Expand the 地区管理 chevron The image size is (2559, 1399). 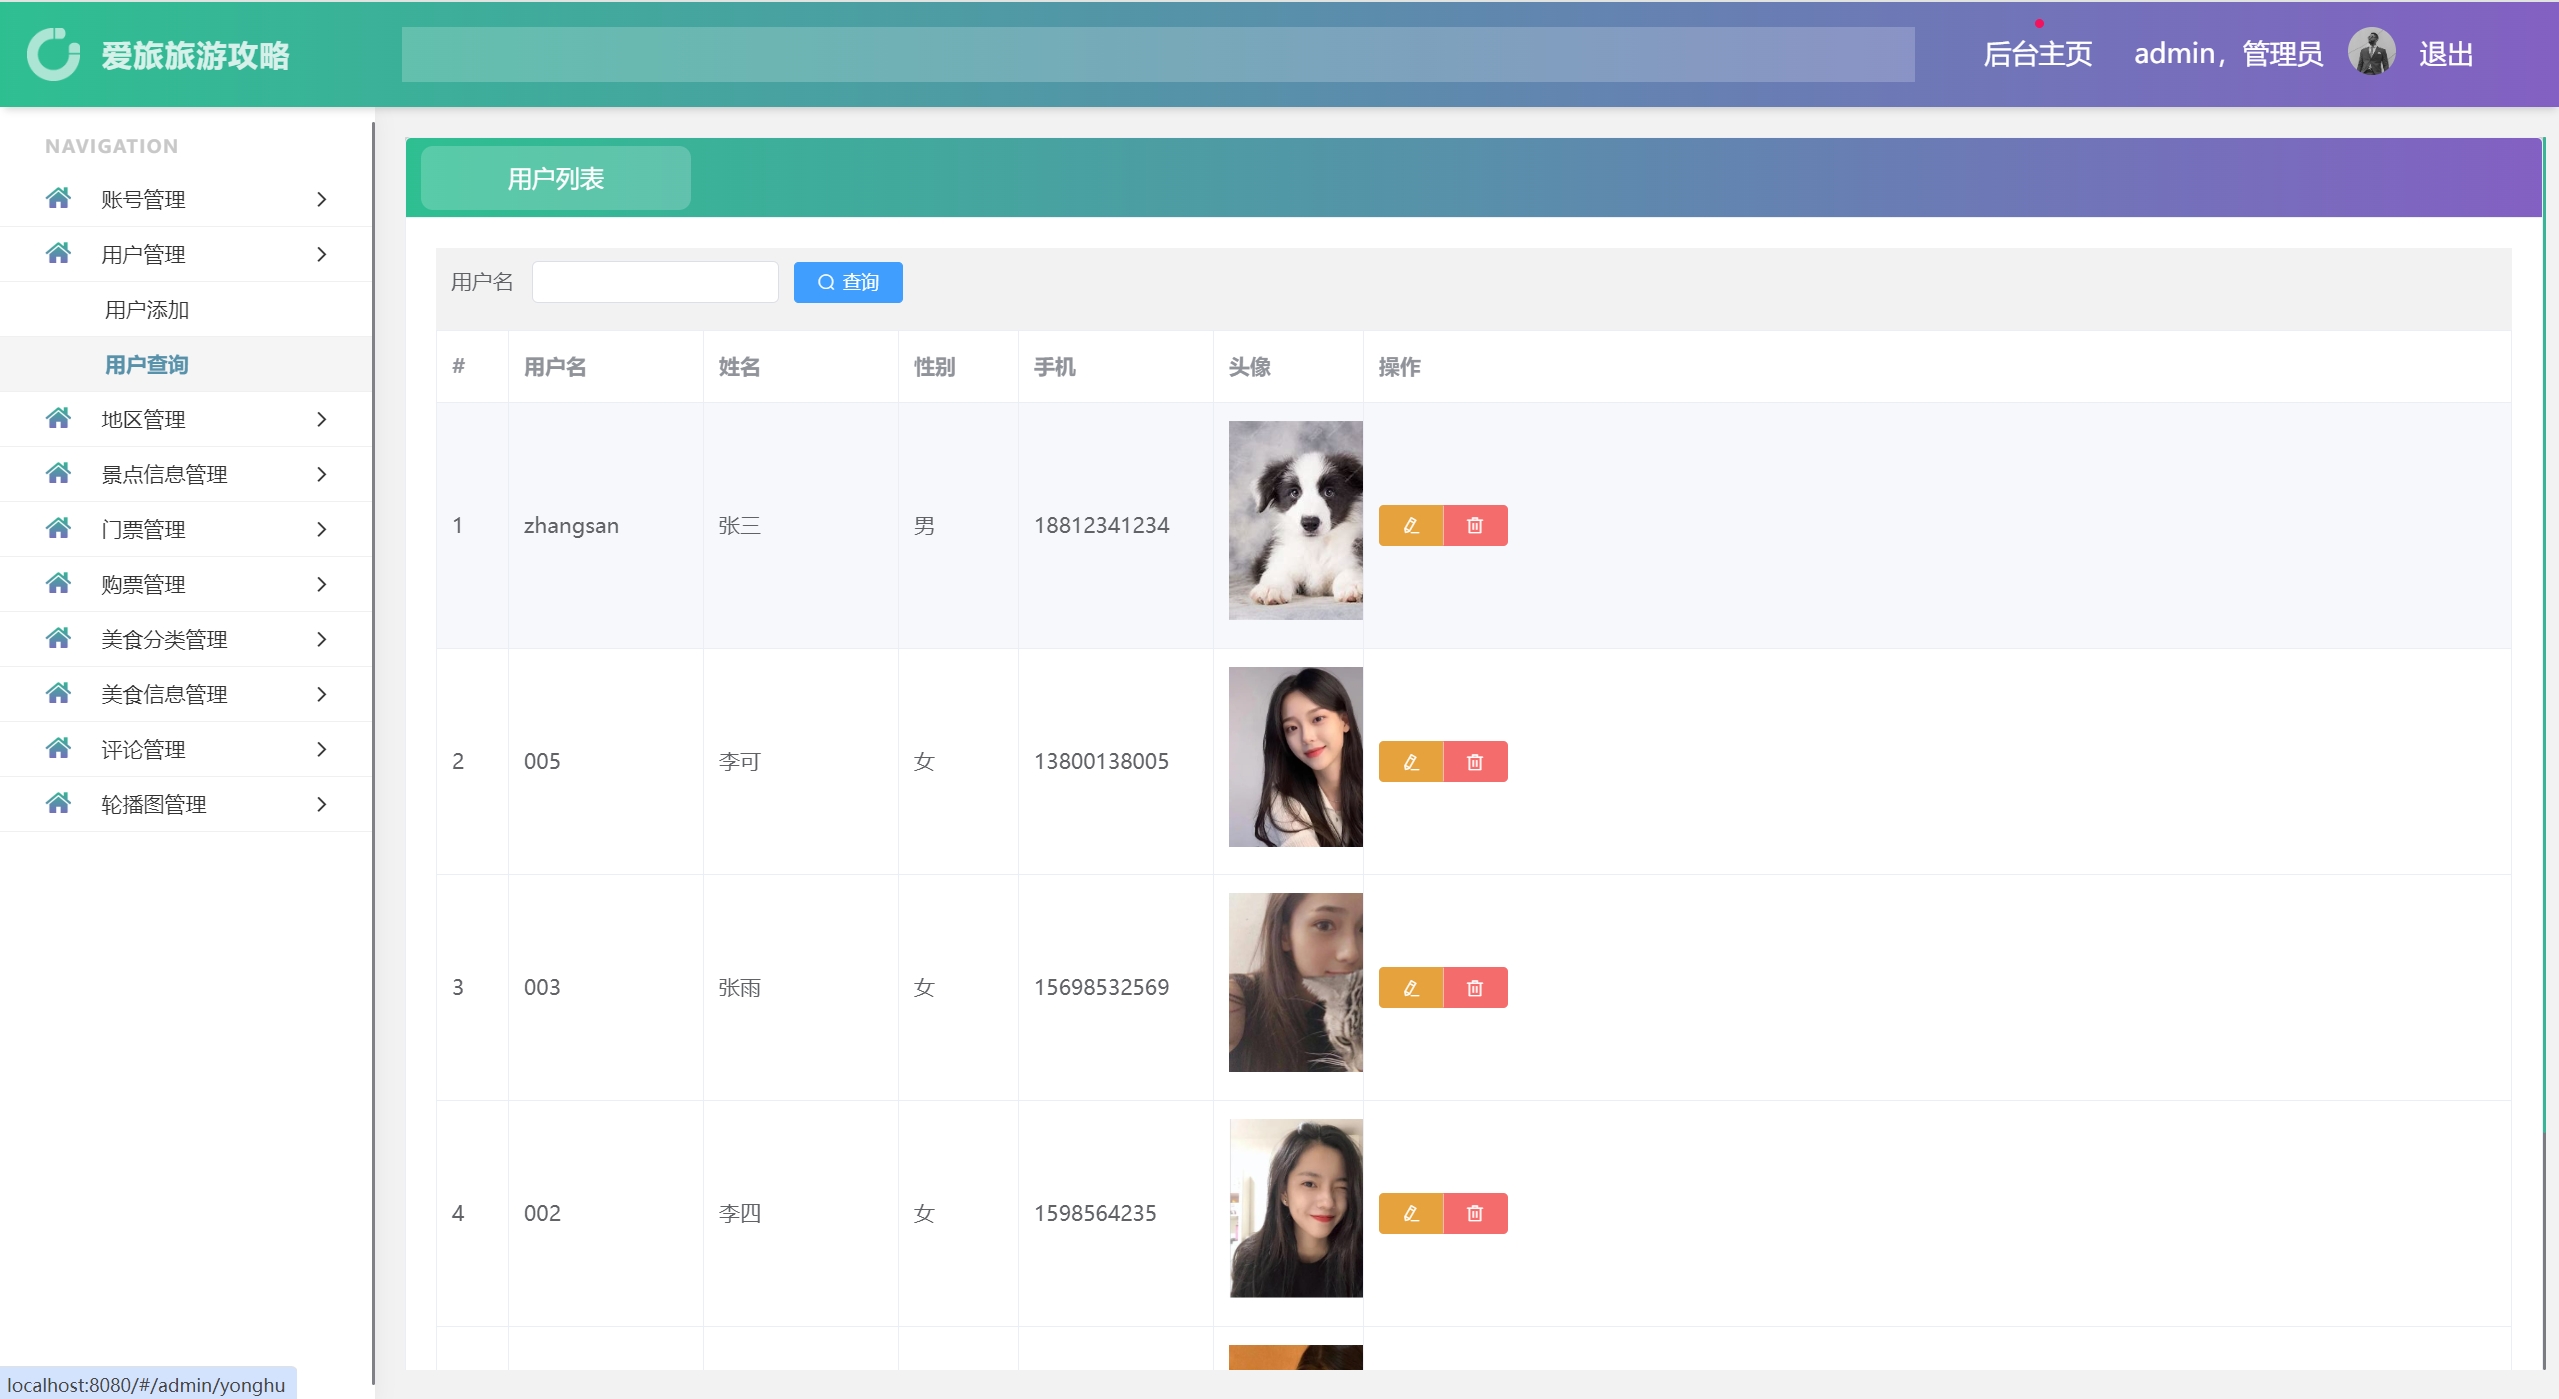click(x=321, y=419)
